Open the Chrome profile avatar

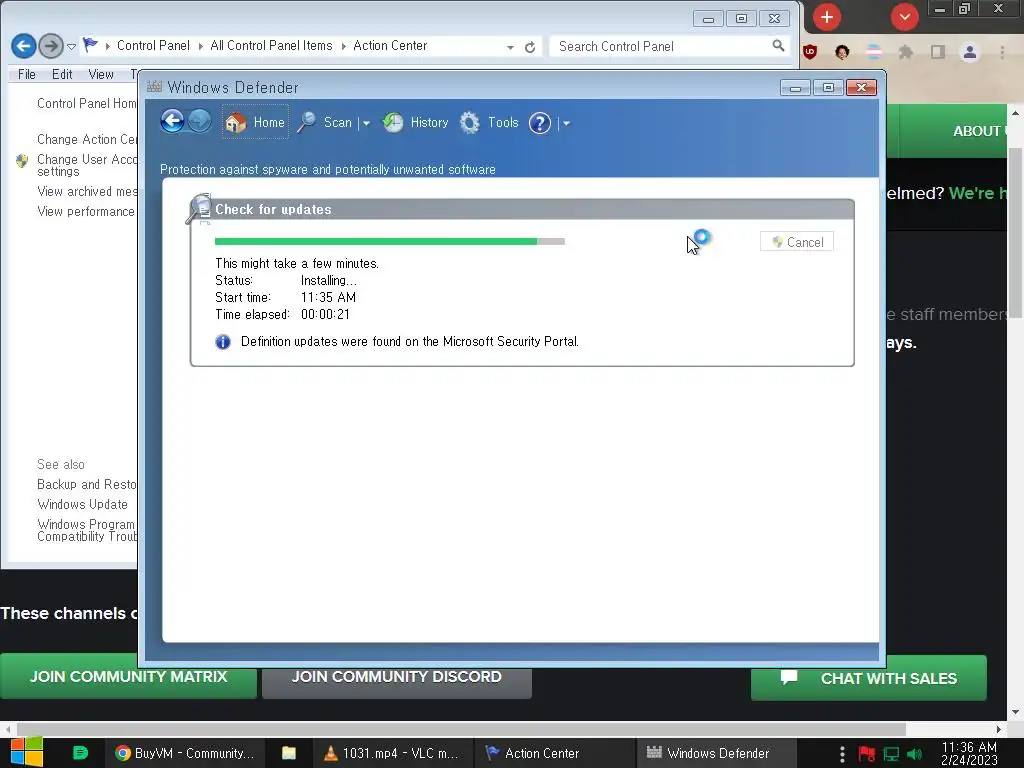click(x=970, y=52)
